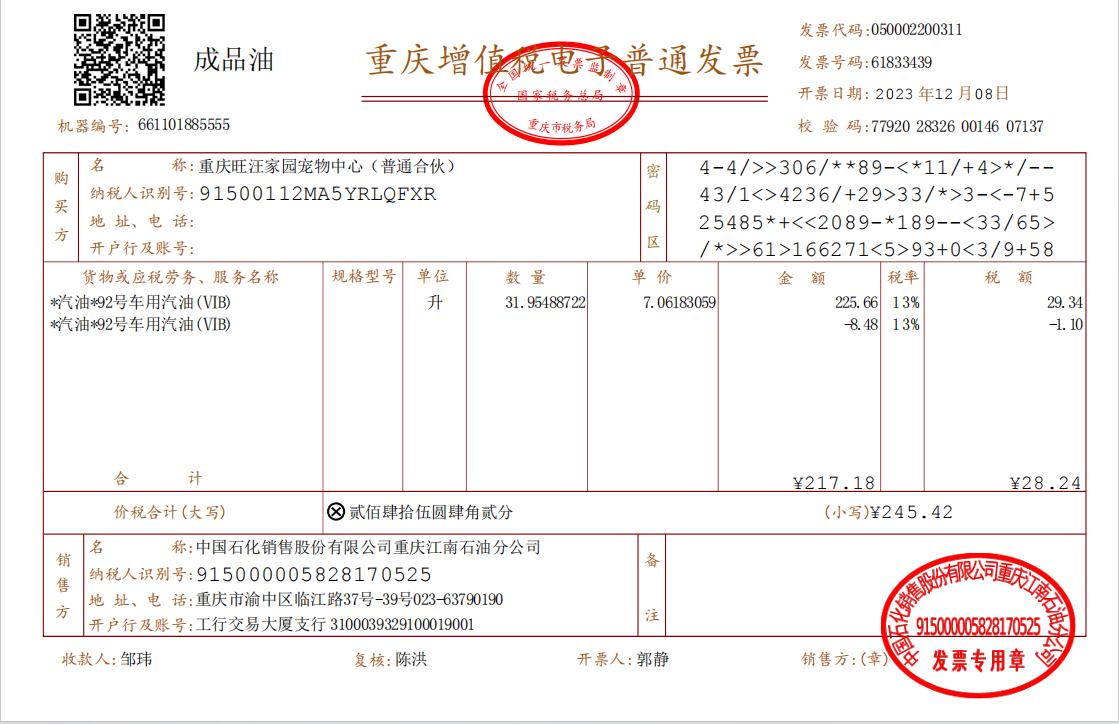Click cipher line starting 25485*+<<2089
Image resolution: width=1119 pixels, height=724 pixels.
click(876, 223)
